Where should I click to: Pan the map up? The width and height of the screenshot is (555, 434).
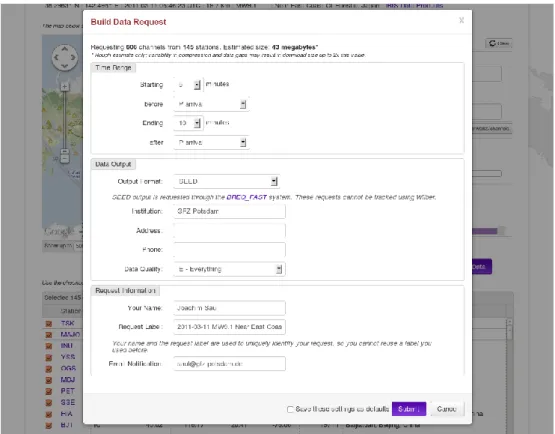pos(64,48)
